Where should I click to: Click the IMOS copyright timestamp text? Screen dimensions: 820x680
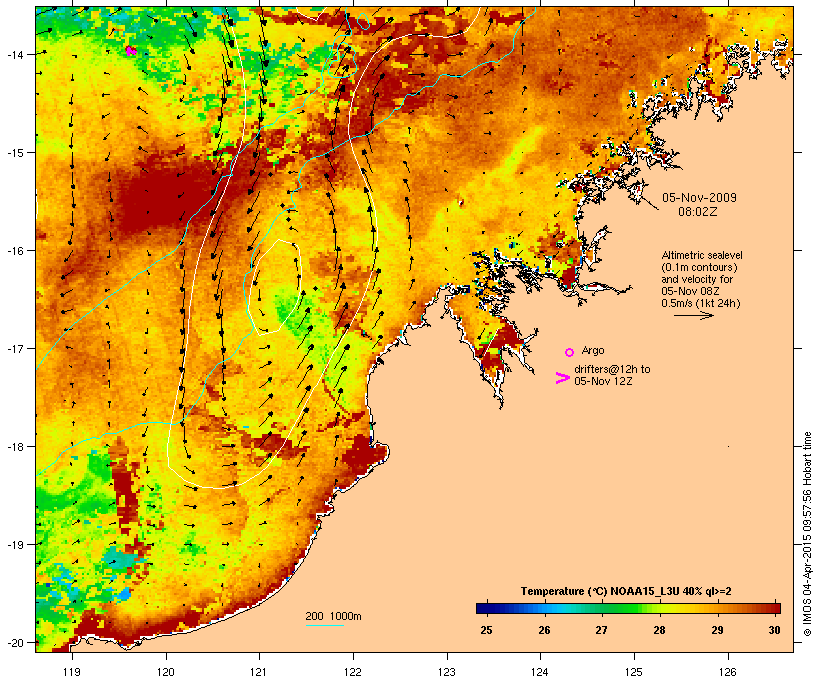pos(807,534)
